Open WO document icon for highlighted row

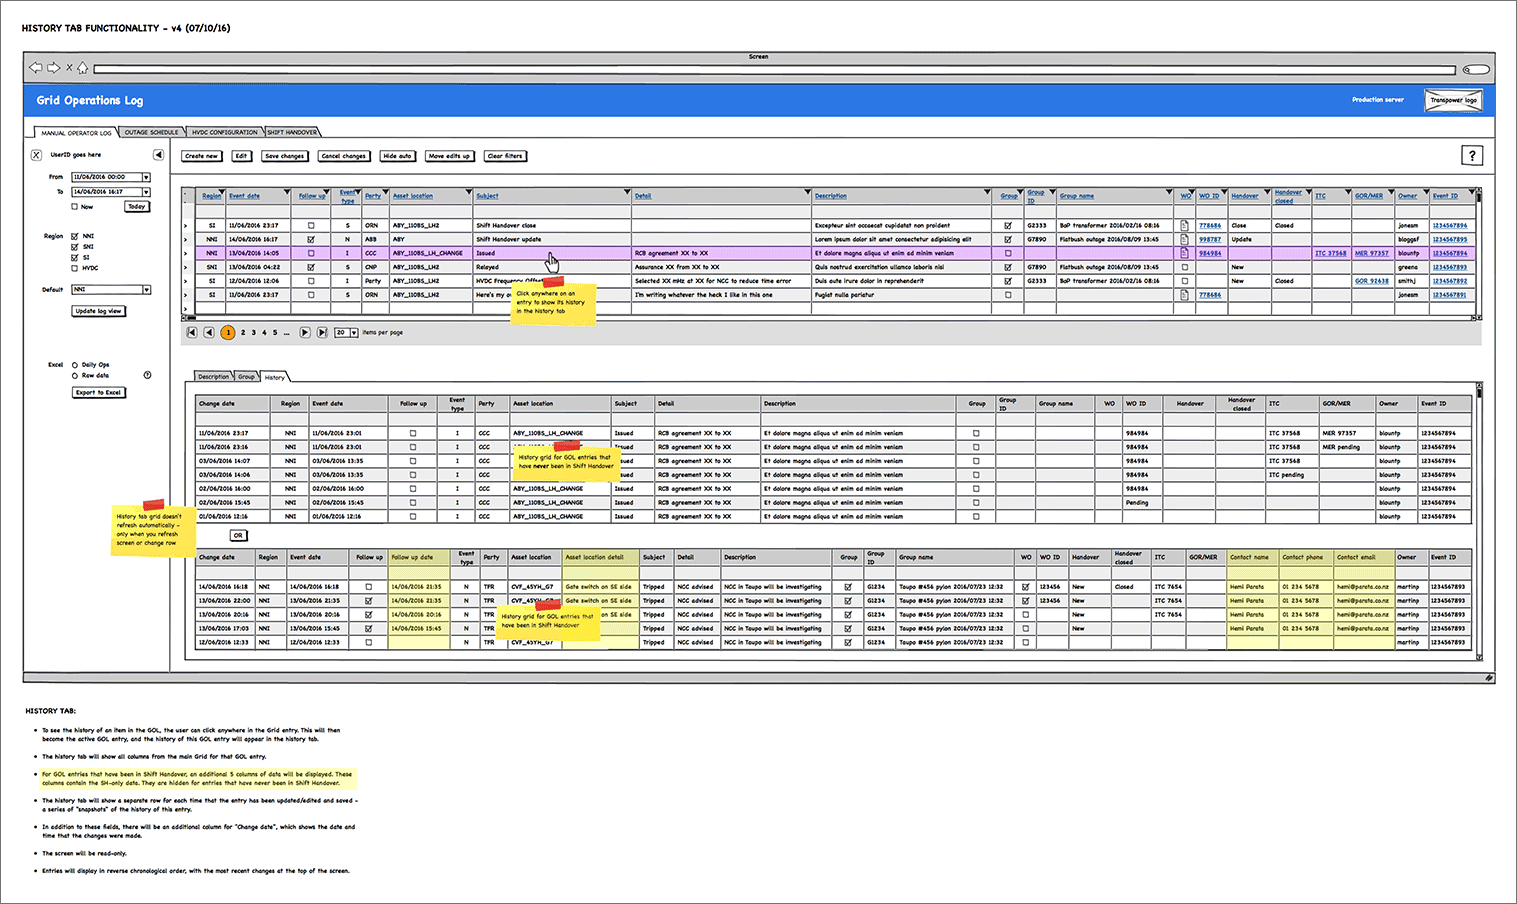coord(1185,253)
